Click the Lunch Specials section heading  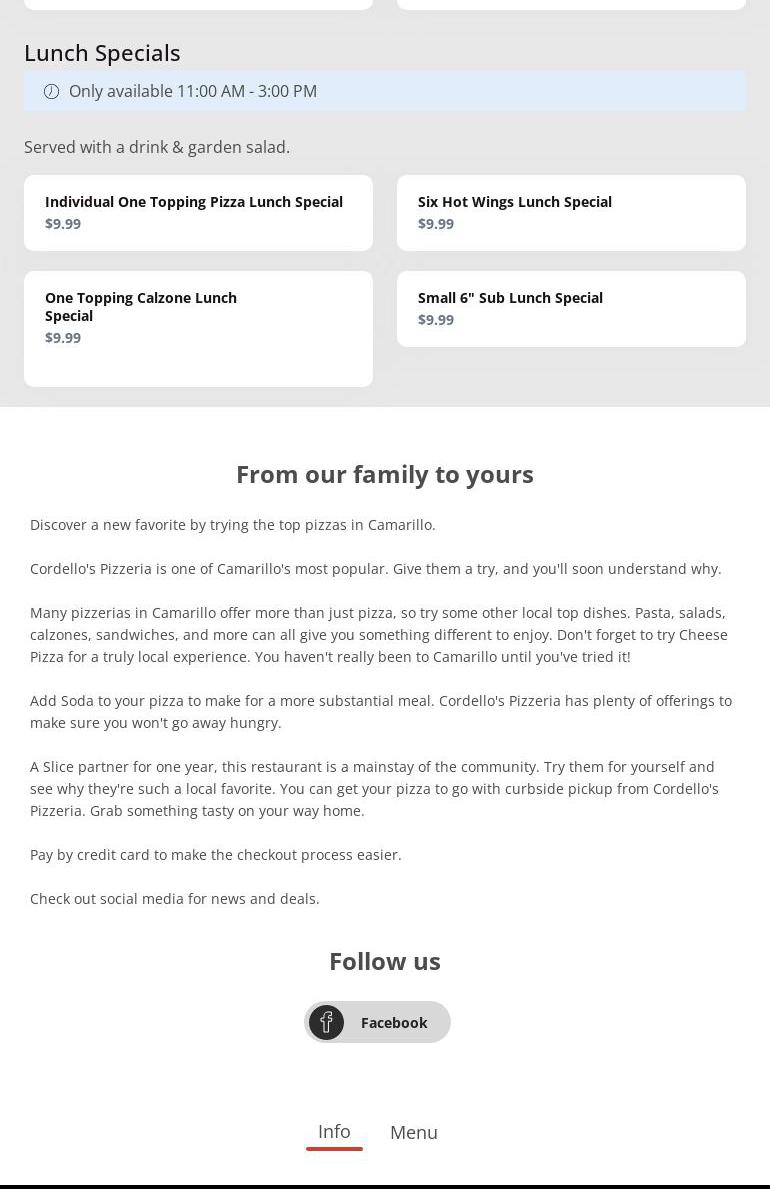tap(102, 53)
